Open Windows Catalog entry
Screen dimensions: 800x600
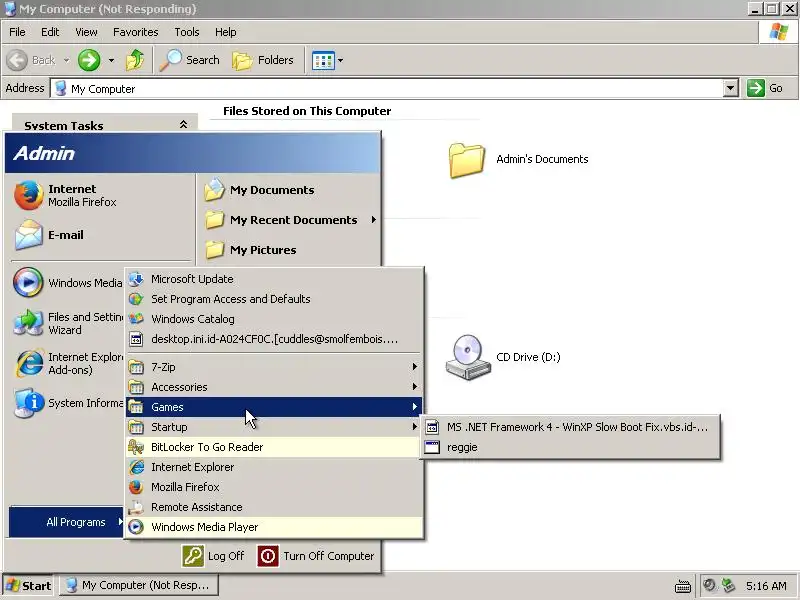[274, 319]
